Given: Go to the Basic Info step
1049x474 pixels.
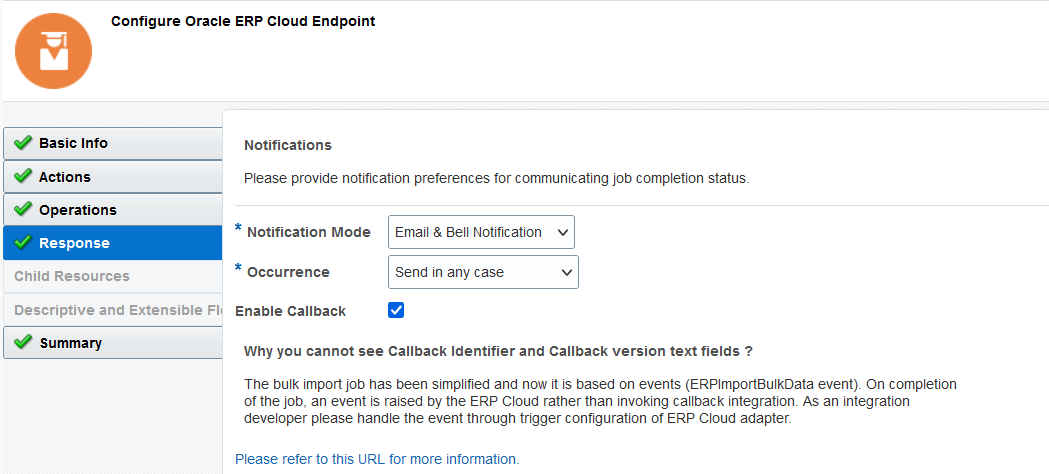Looking at the screenshot, I should [x=73, y=143].
